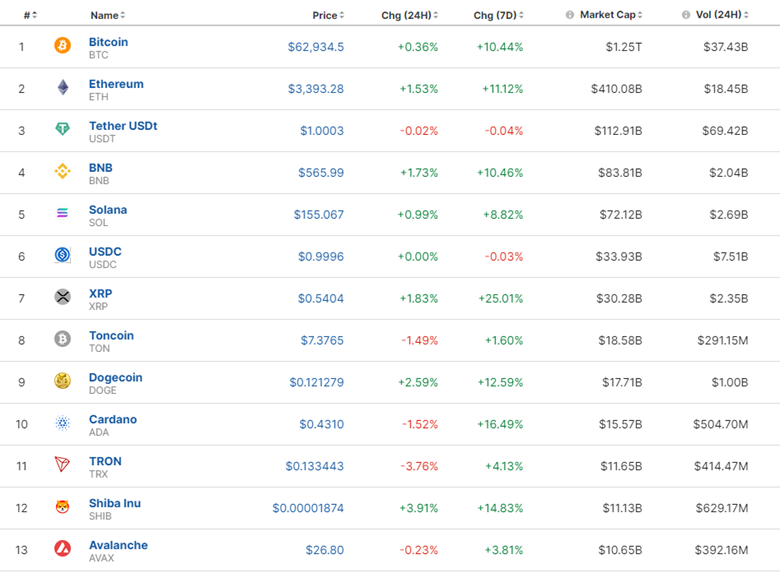This screenshot has width=780, height=573.
Task: Sort by Chg (24H) column header
Action: 410,15
